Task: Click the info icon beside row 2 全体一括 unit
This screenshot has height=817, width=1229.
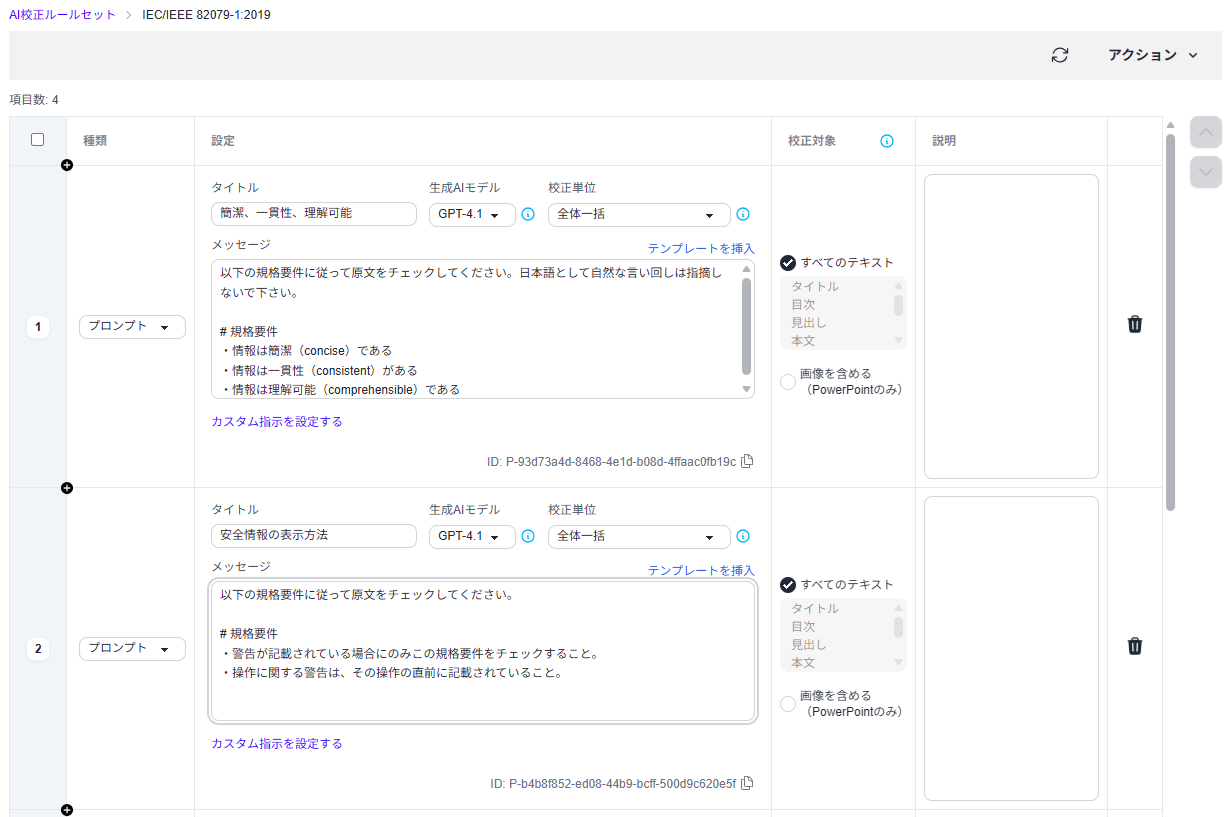Action: [x=743, y=536]
